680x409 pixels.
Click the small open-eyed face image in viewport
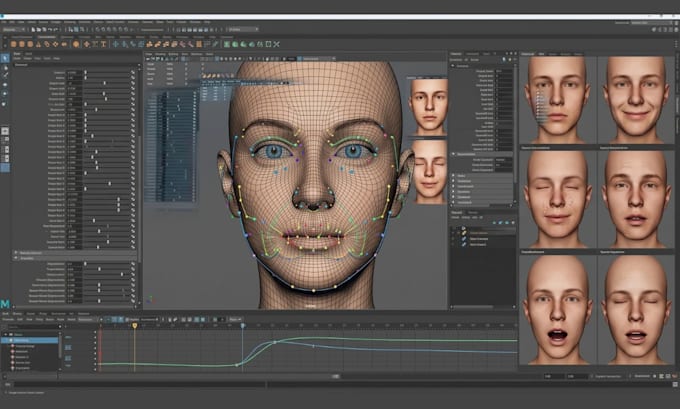(428, 107)
